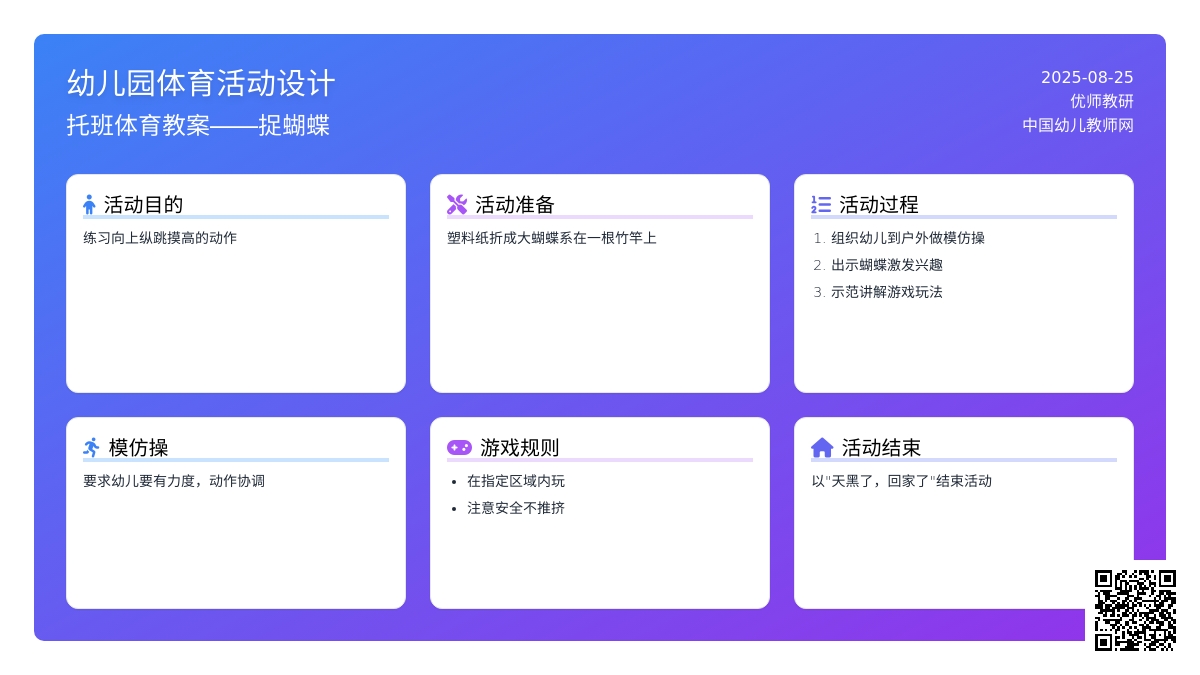Click the 活动目的 card heading
The height and width of the screenshot is (675, 1200).
pyautogui.click(x=143, y=205)
